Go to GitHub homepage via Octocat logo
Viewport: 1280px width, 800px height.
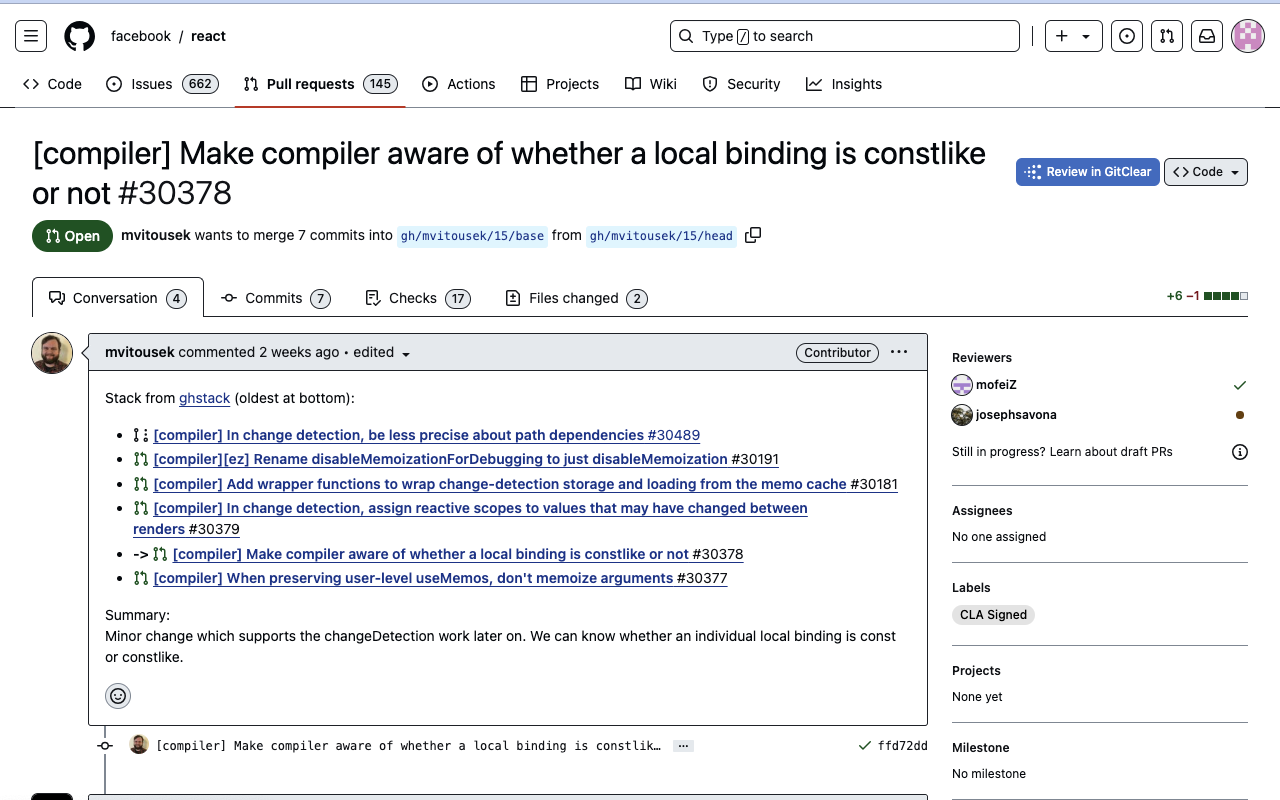pos(80,36)
